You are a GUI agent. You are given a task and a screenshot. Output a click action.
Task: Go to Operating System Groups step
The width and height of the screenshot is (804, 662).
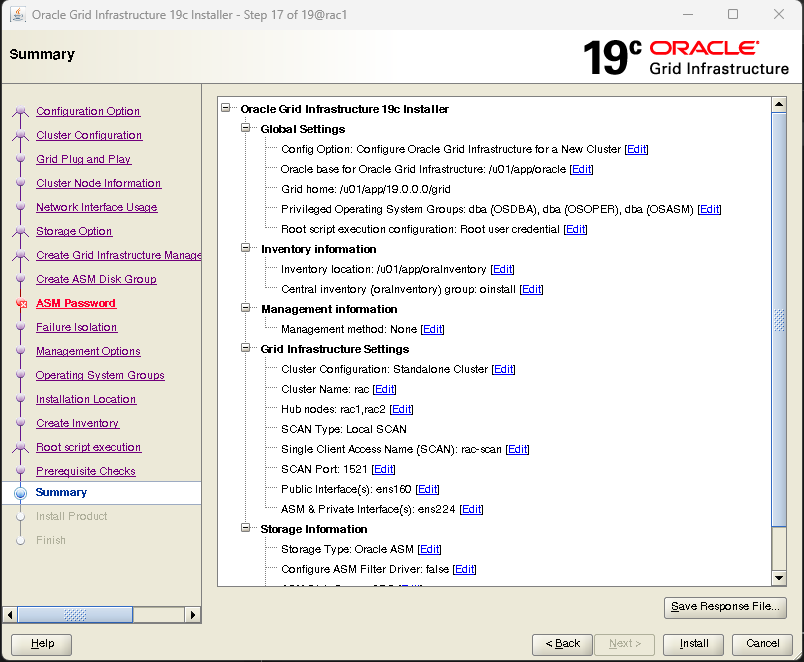tap(100, 375)
